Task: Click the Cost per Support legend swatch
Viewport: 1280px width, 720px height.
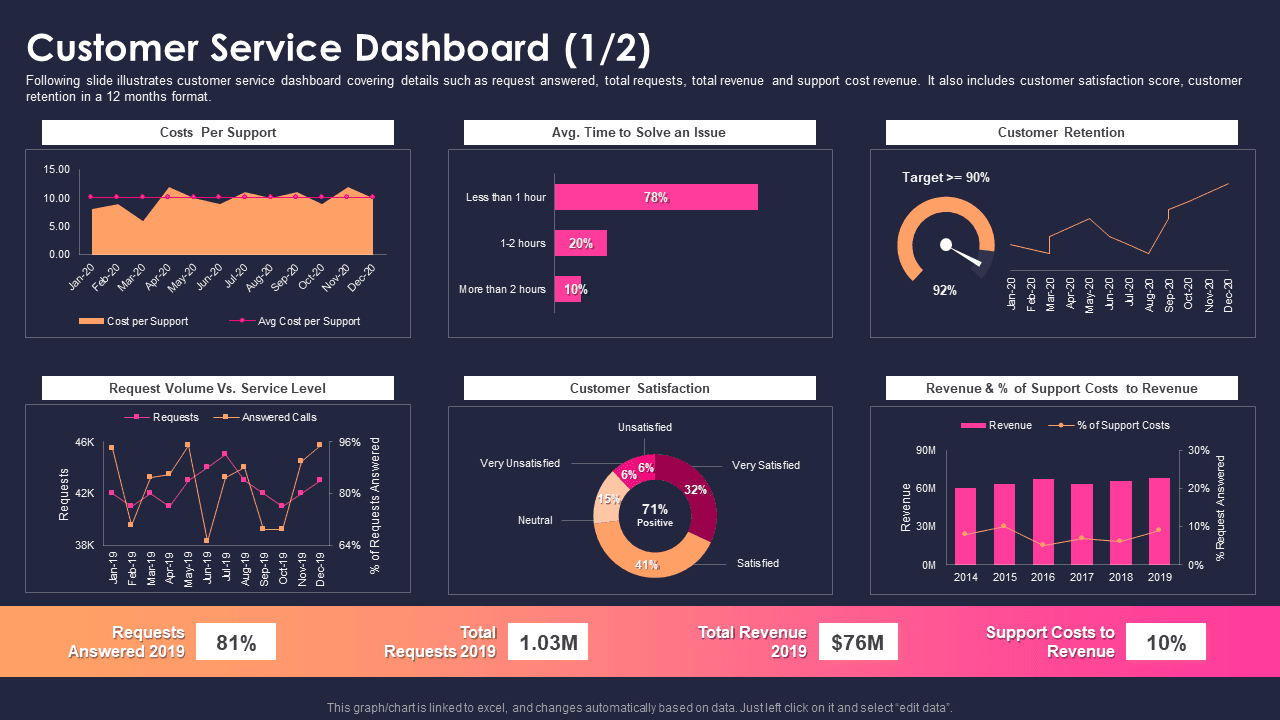Action: (90, 321)
